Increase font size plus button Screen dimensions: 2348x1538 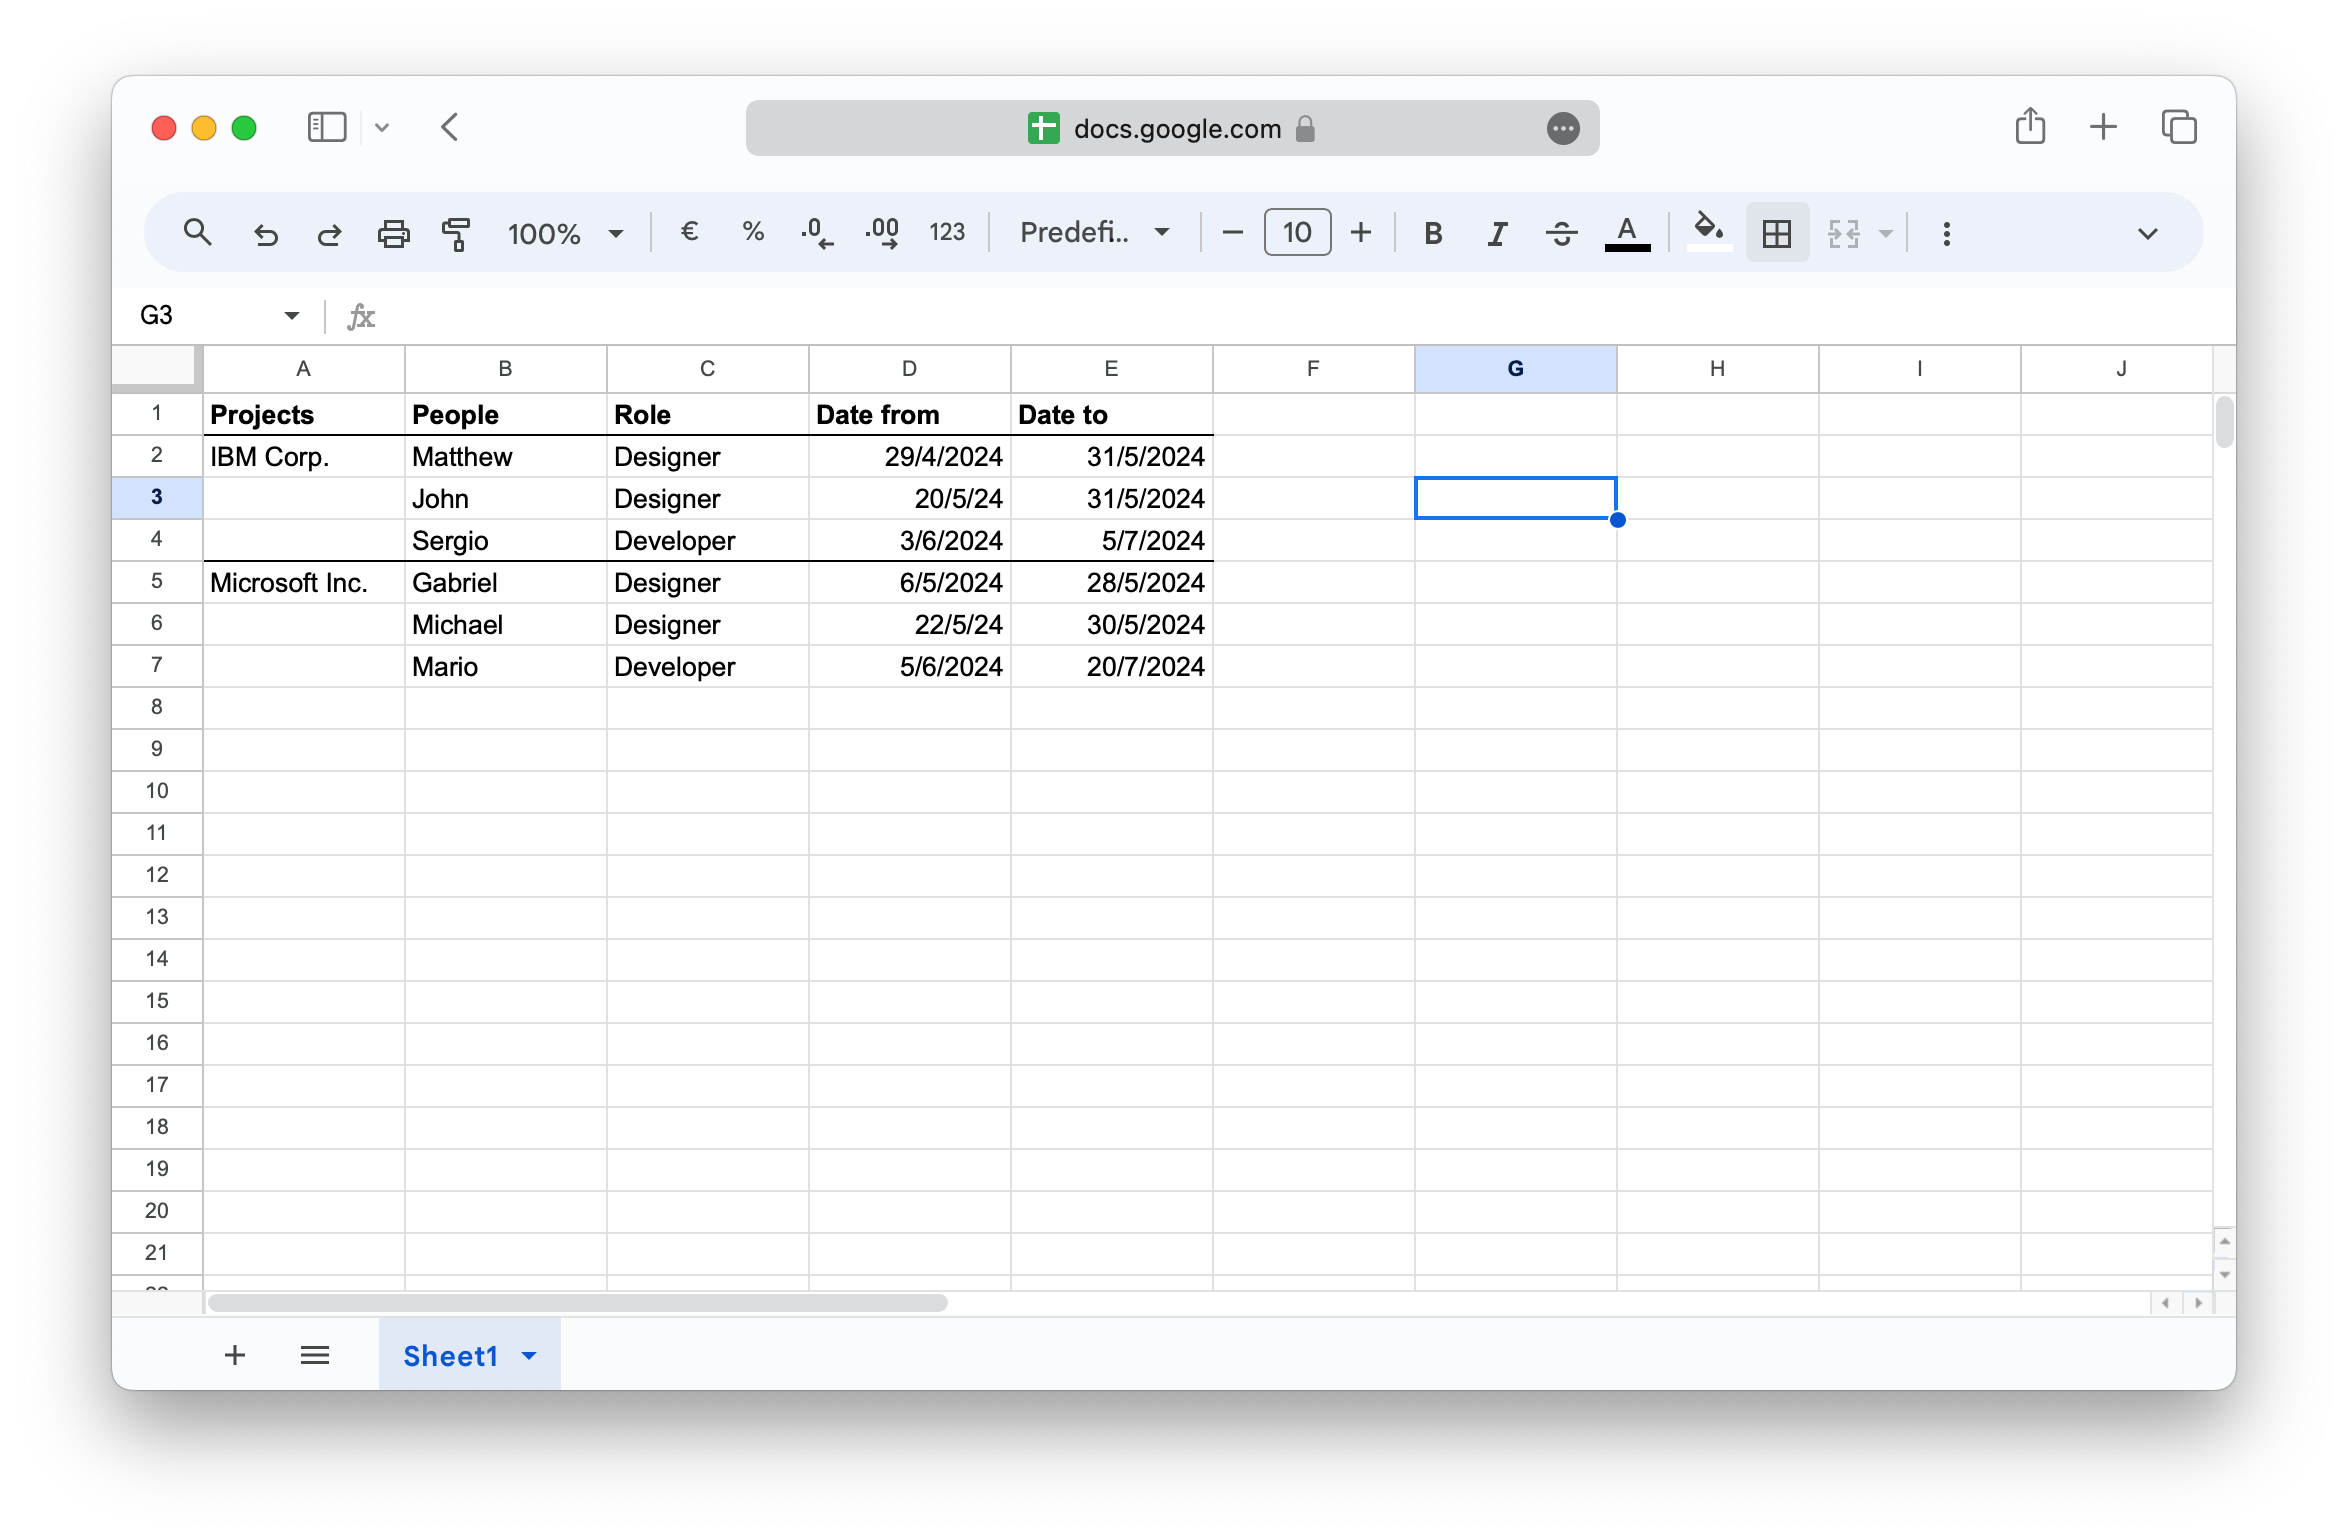[1361, 232]
